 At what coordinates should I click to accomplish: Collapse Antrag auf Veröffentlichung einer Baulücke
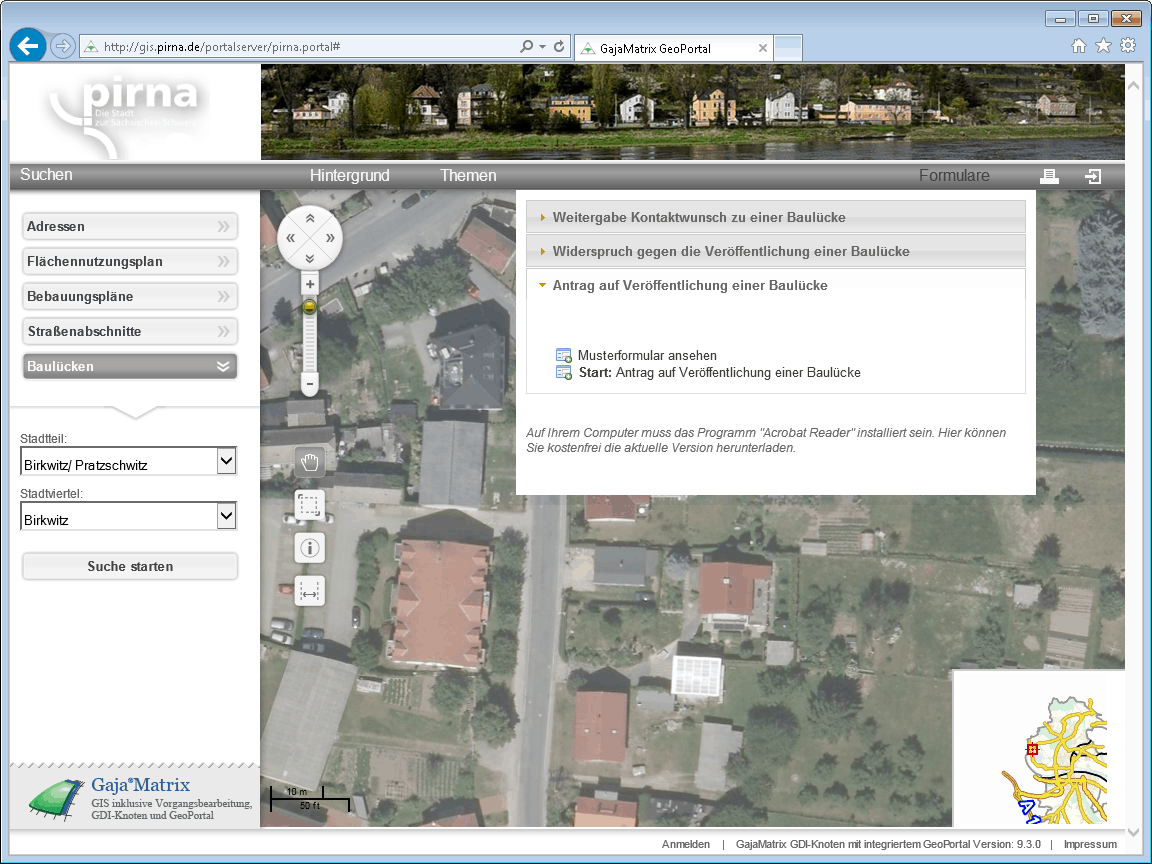689,285
